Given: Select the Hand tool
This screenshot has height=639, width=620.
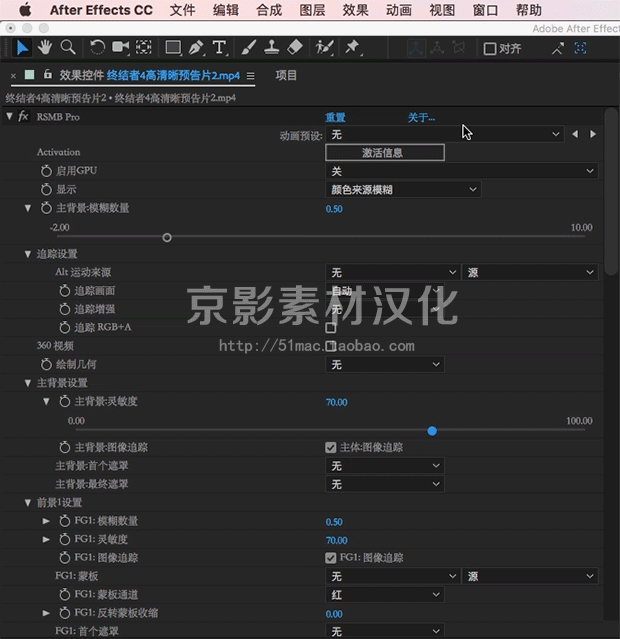Looking at the screenshot, I should [x=45, y=48].
